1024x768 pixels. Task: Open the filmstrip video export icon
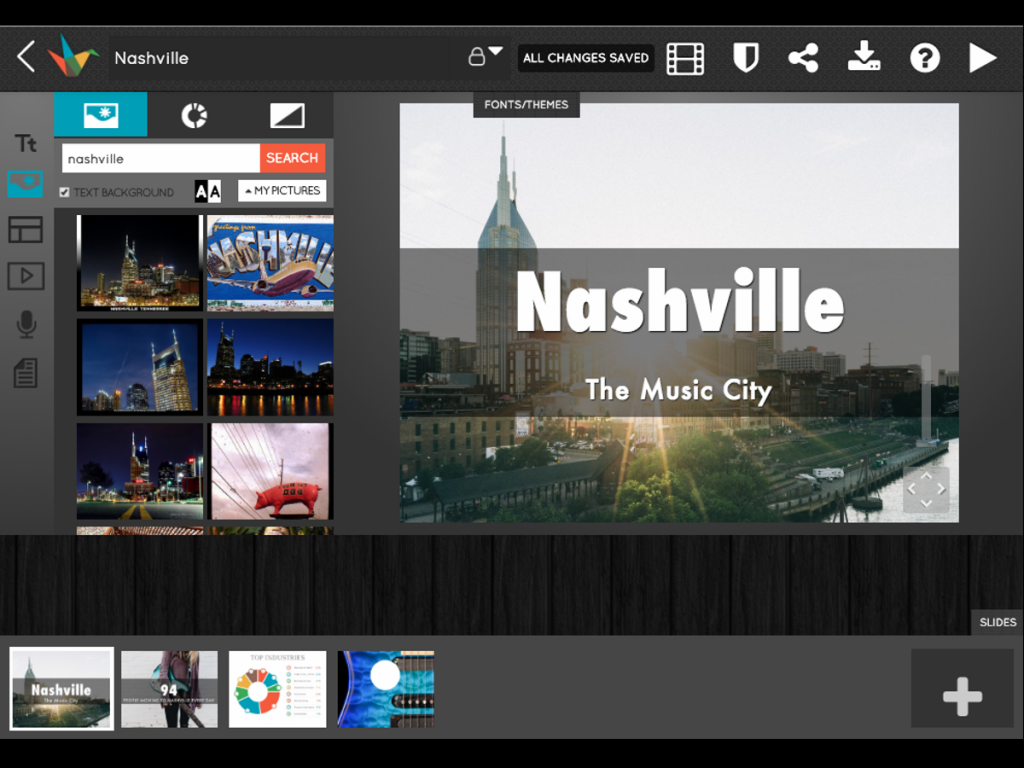coord(685,58)
